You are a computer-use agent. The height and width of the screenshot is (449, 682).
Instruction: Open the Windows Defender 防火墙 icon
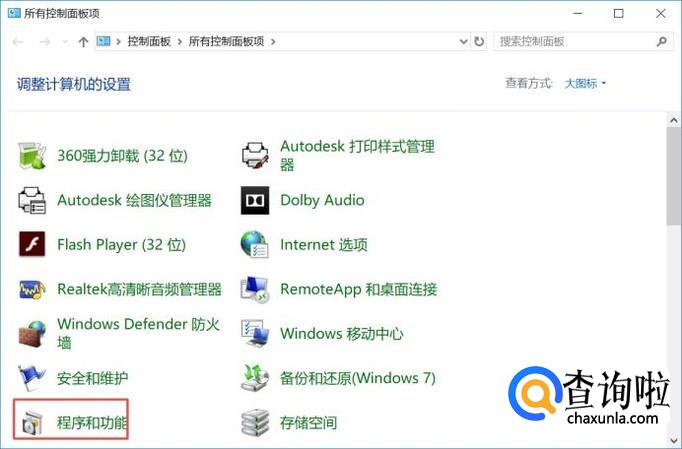tap(32, 334)
